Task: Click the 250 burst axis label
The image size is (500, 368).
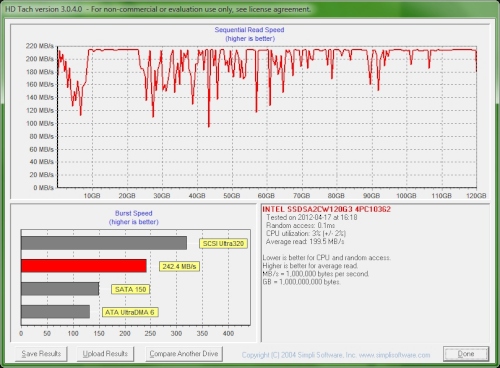Action: click(x=151, y=333)
